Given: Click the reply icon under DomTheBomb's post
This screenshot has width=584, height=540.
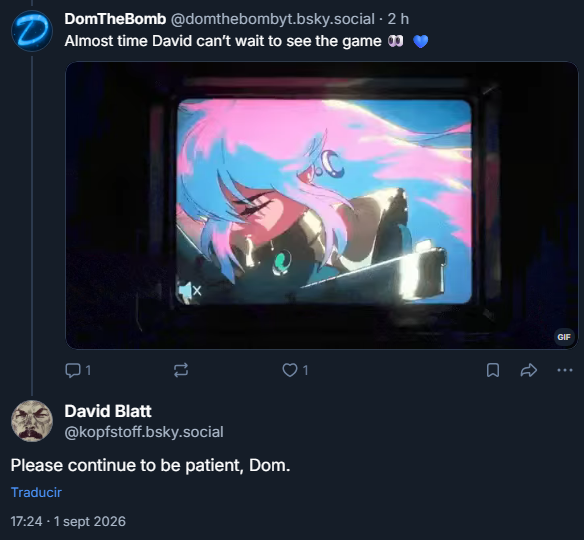Looking at the screenshot, I should (73, 370).
